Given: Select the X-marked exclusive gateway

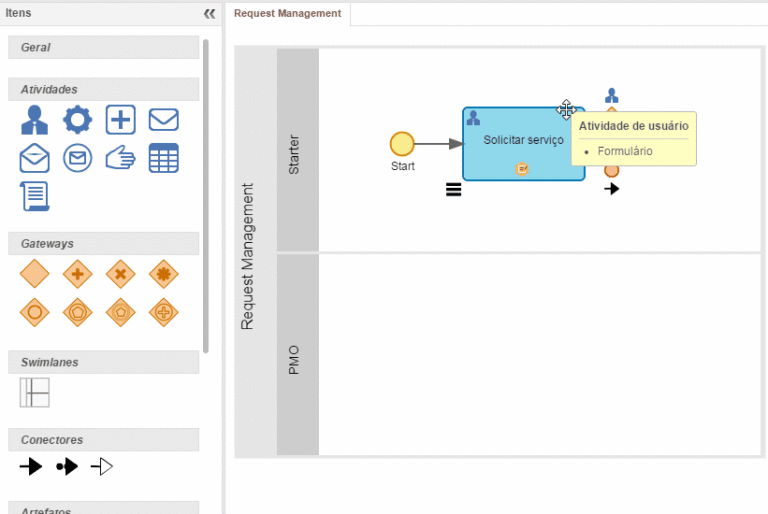Looking at the screenshot, I should pyautogui.click(x=120, y=273).
